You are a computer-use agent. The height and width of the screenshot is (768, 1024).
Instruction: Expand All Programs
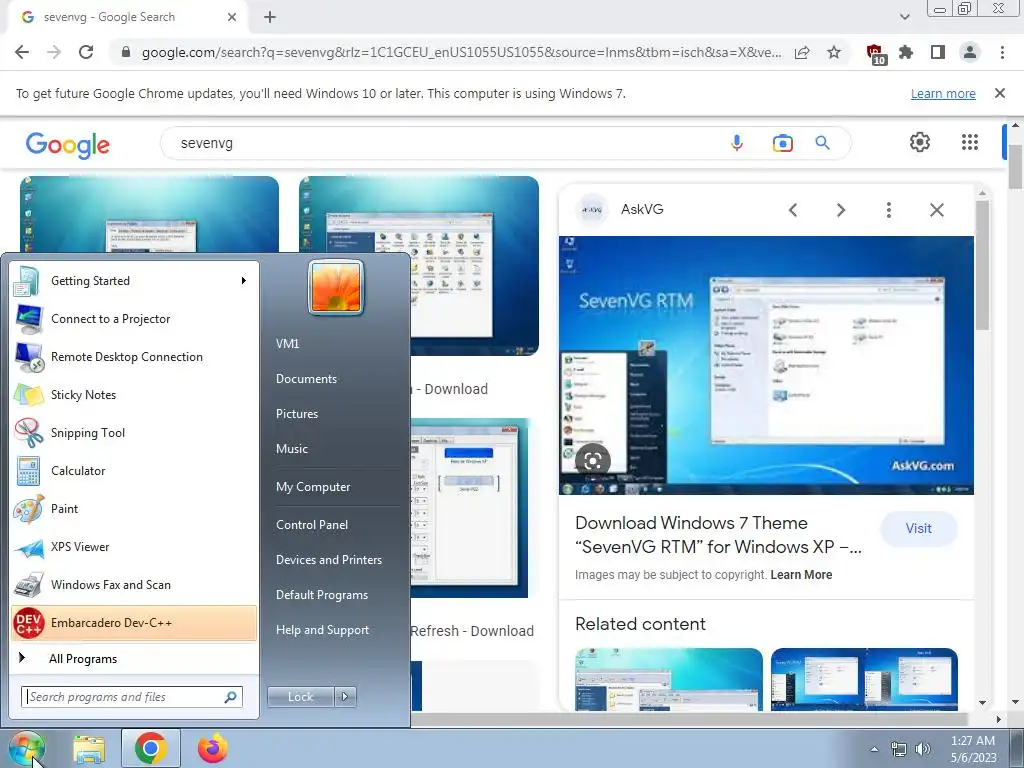[x=134, y=658]
